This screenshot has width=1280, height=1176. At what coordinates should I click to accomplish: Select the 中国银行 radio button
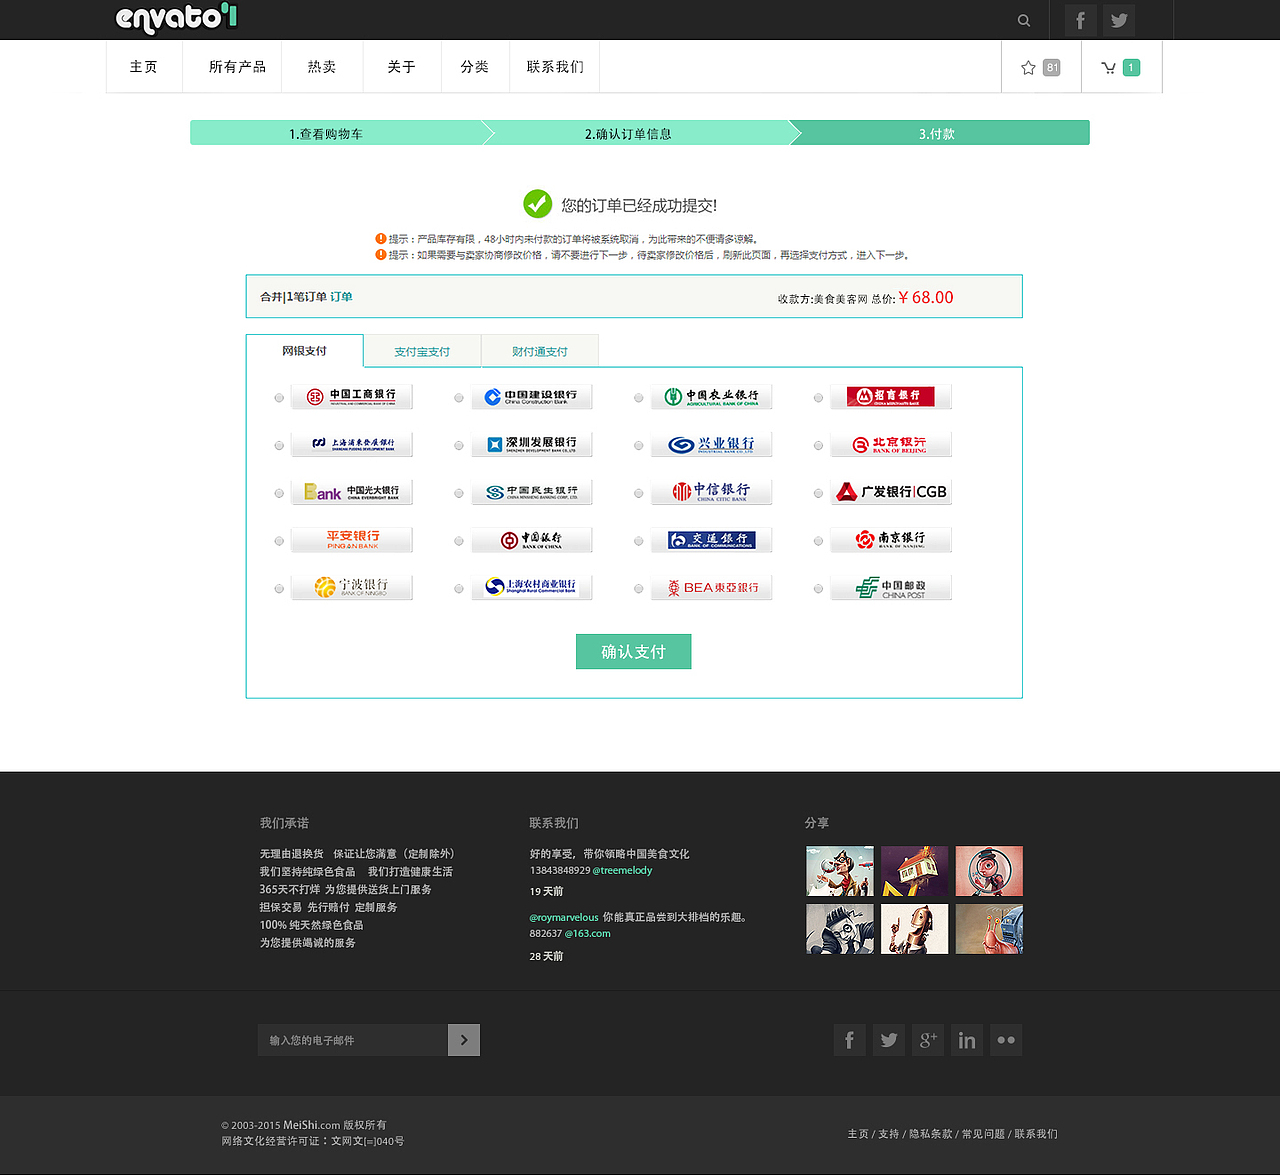point(458,539)
